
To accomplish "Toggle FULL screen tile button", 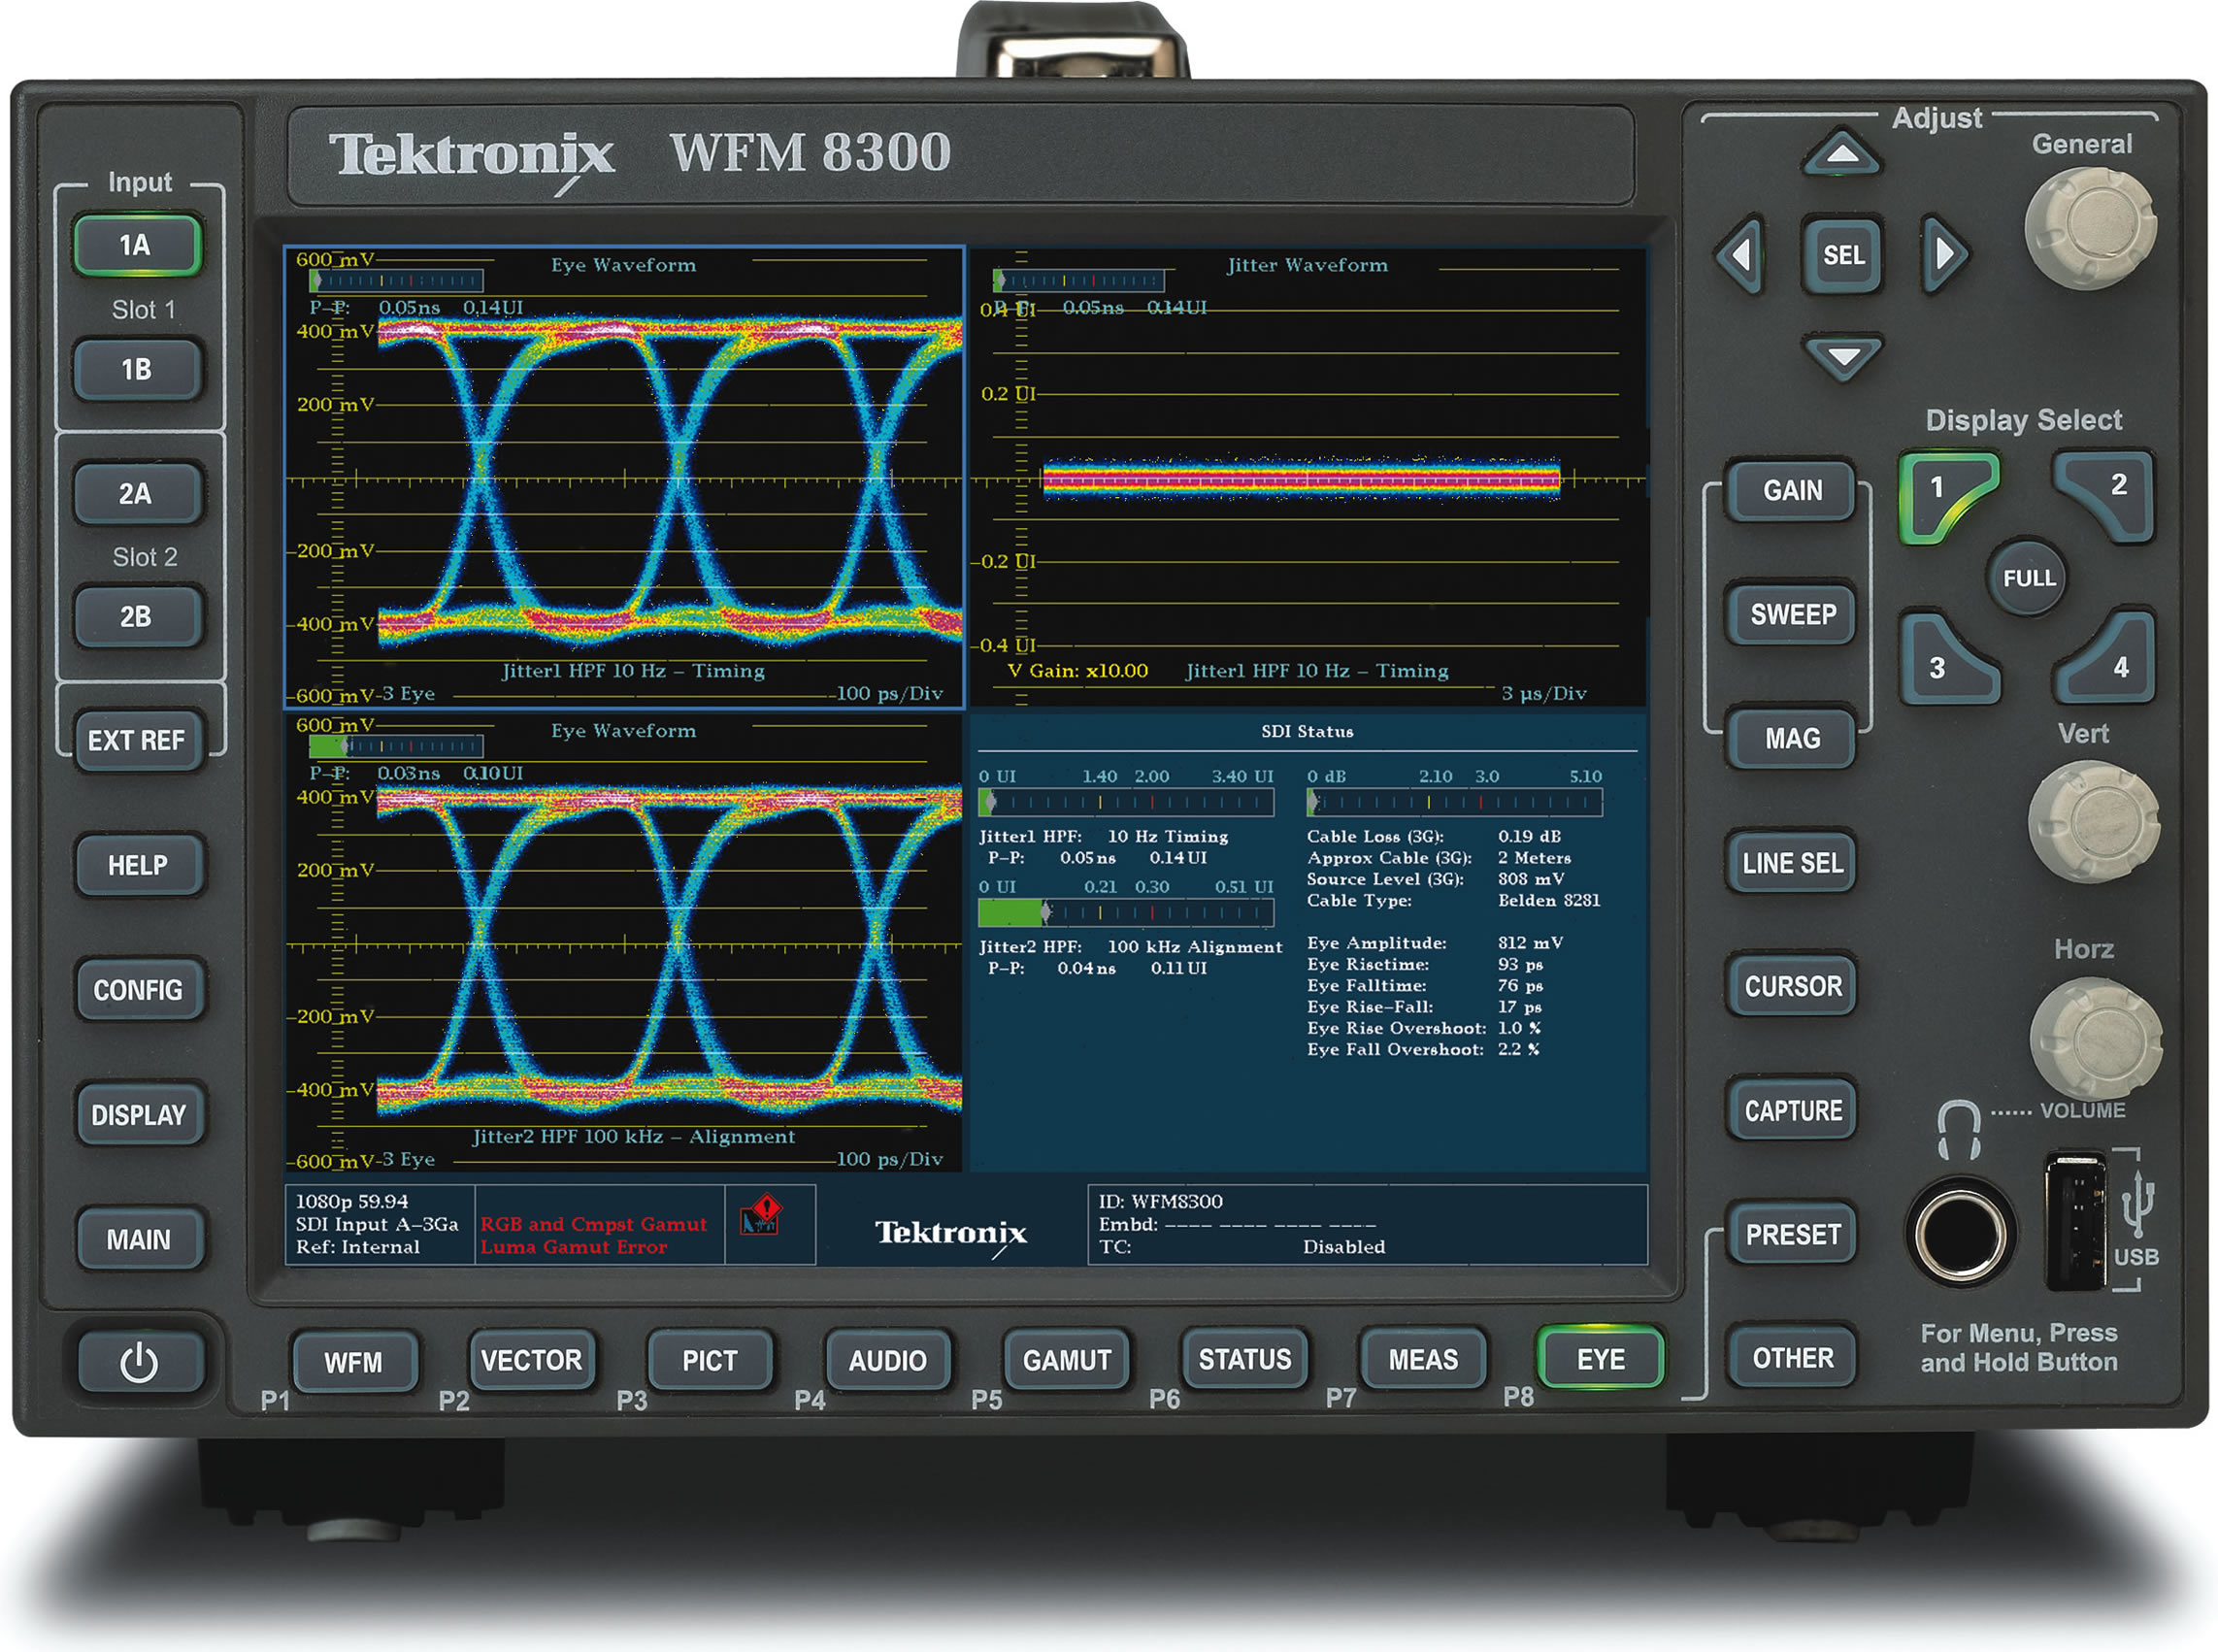I will pos(2028,578).
